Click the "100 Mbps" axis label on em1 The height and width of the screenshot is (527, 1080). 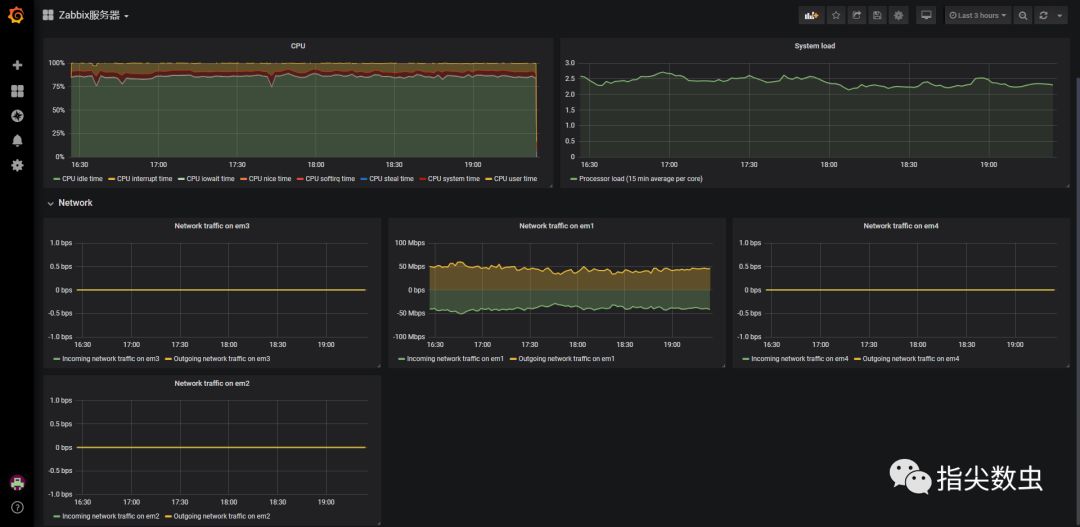click(410, 243)
